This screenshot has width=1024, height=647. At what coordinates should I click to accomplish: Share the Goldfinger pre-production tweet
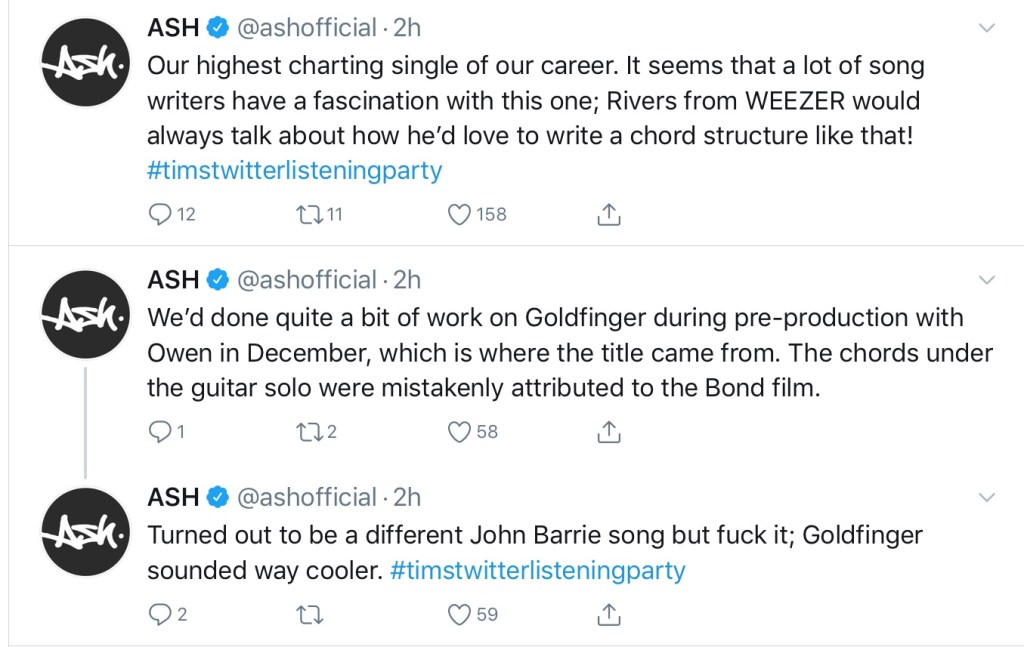coord(609,432)
